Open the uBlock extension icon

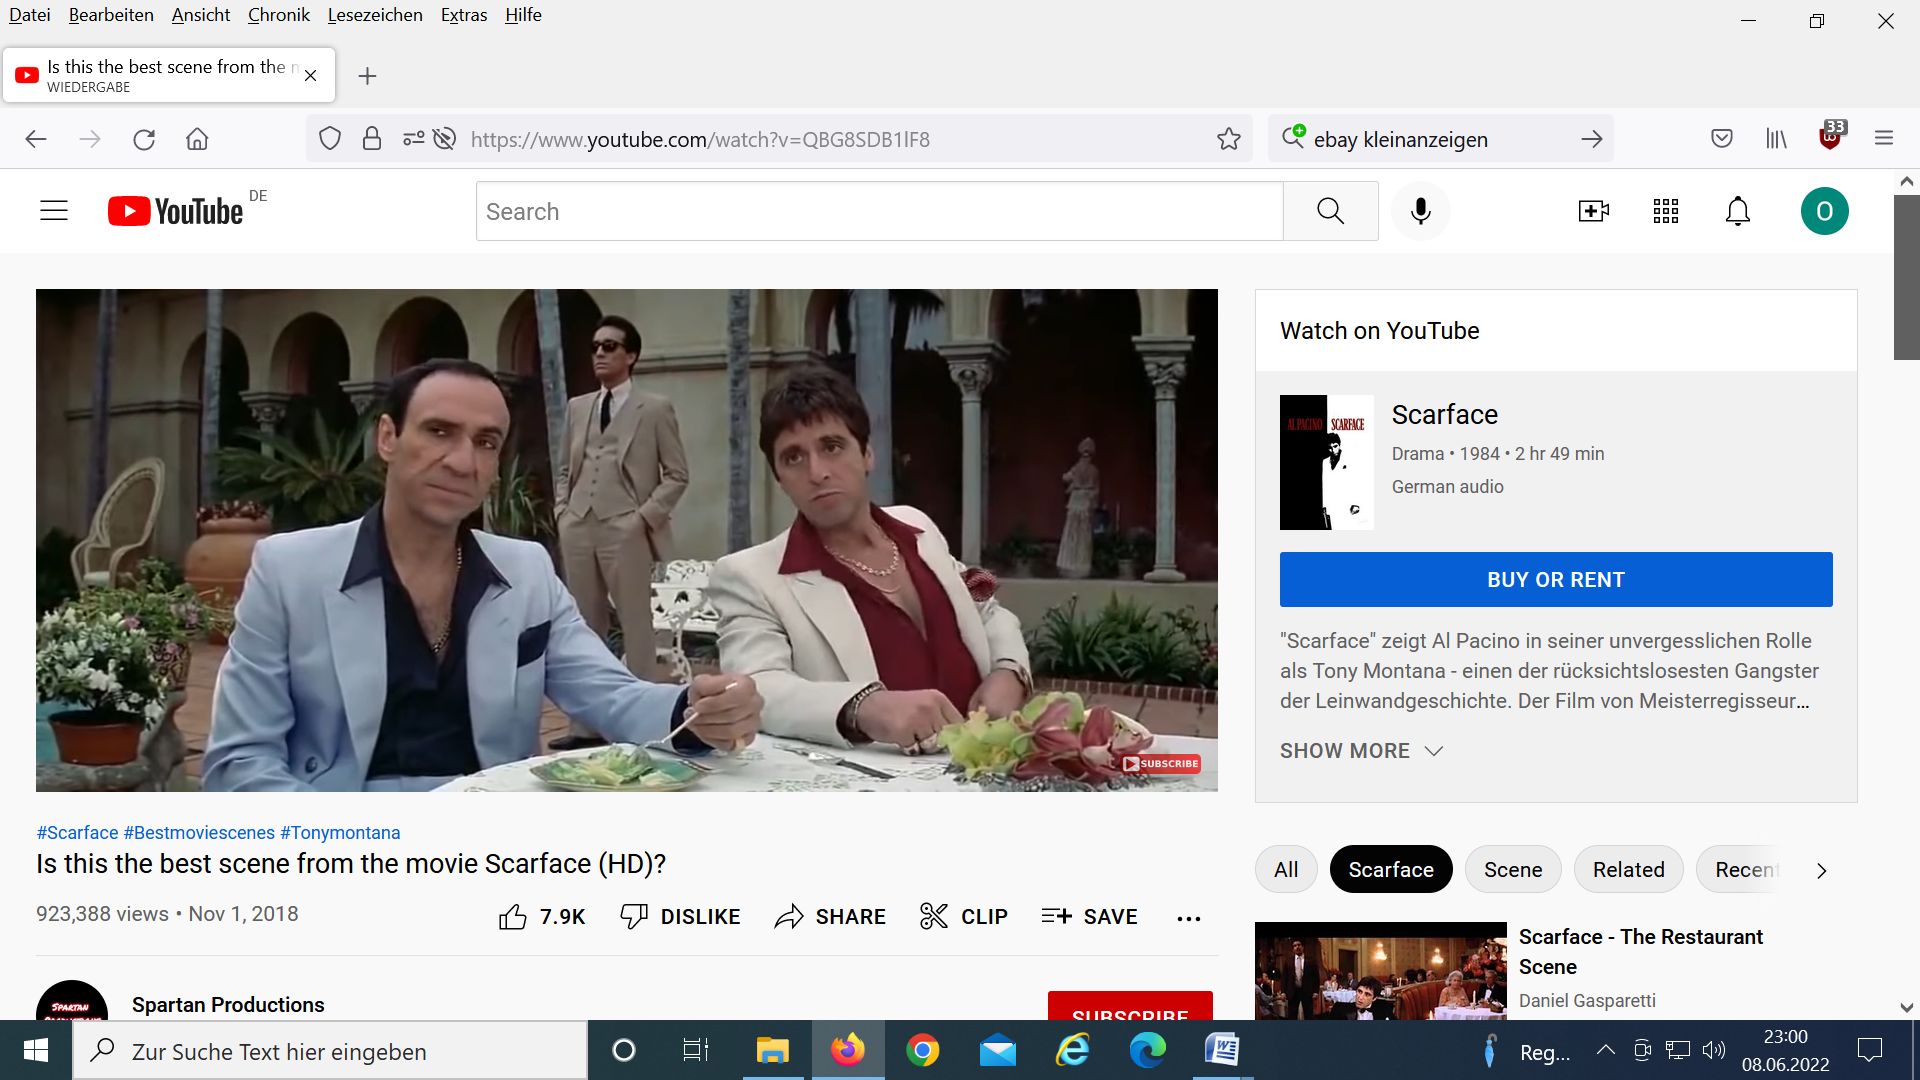[x=1831, y=136]
